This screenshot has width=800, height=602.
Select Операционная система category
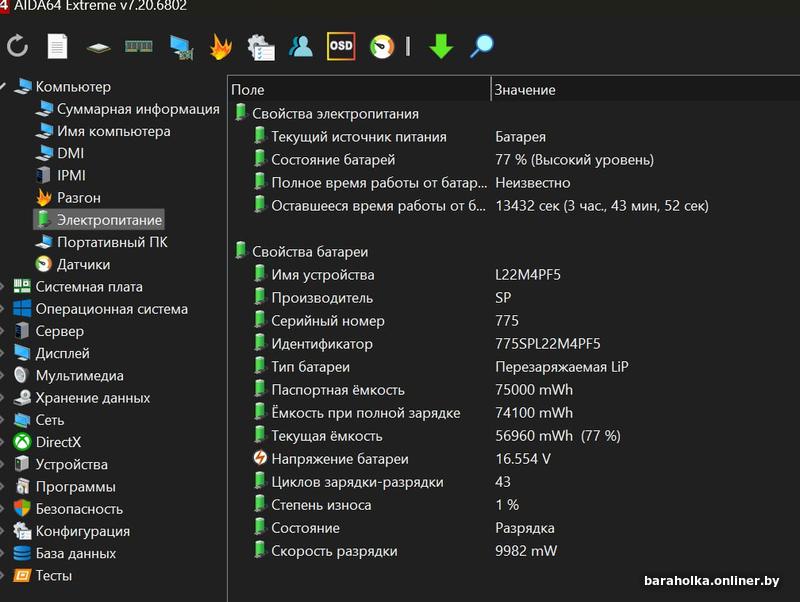(x=101, y=309)
